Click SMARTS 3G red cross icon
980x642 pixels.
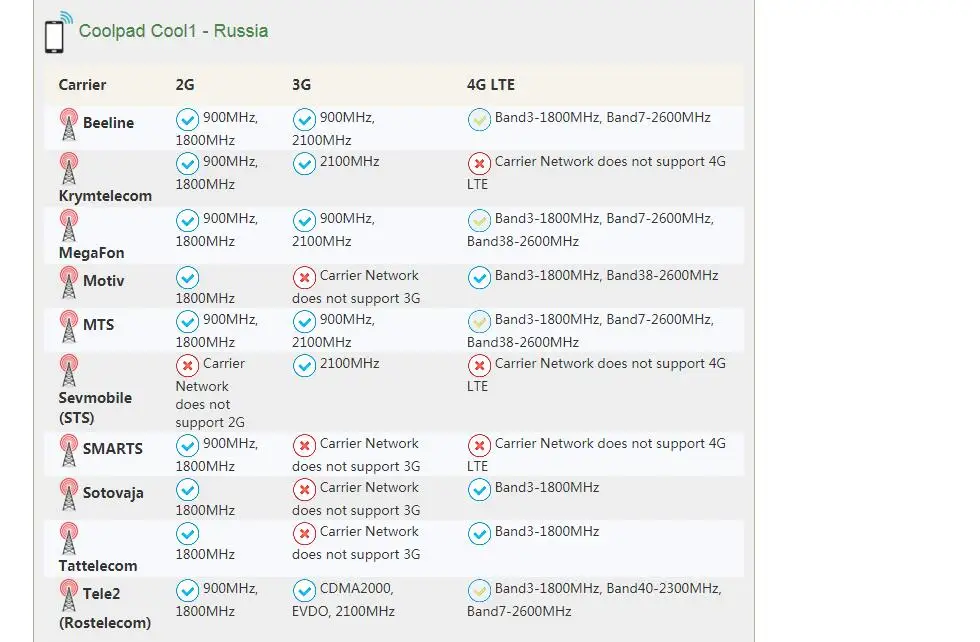click(304, 446)
